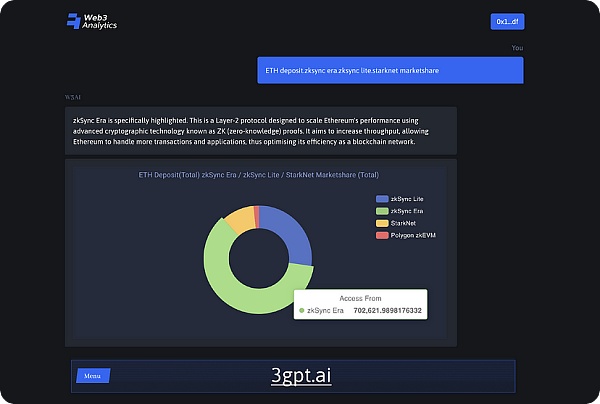Toggle the StarkNet legend label text

click(407, 223)
